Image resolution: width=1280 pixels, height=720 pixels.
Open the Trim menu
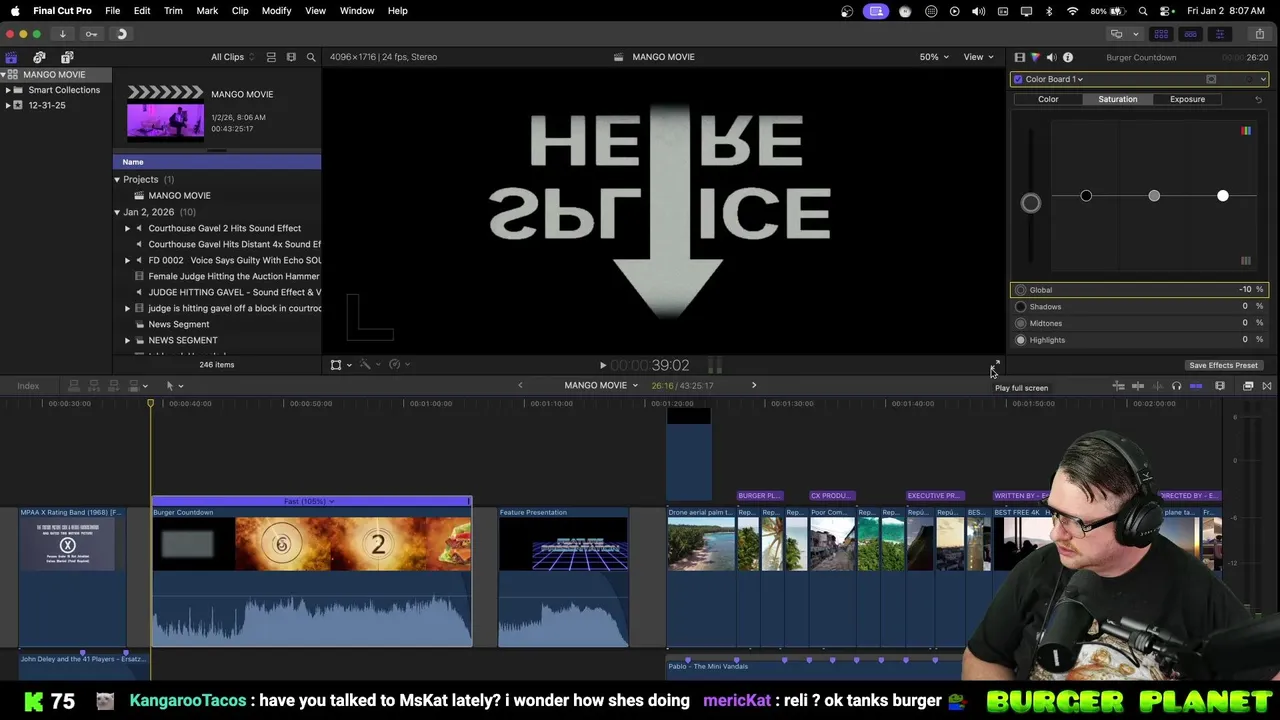pos(173,10)
